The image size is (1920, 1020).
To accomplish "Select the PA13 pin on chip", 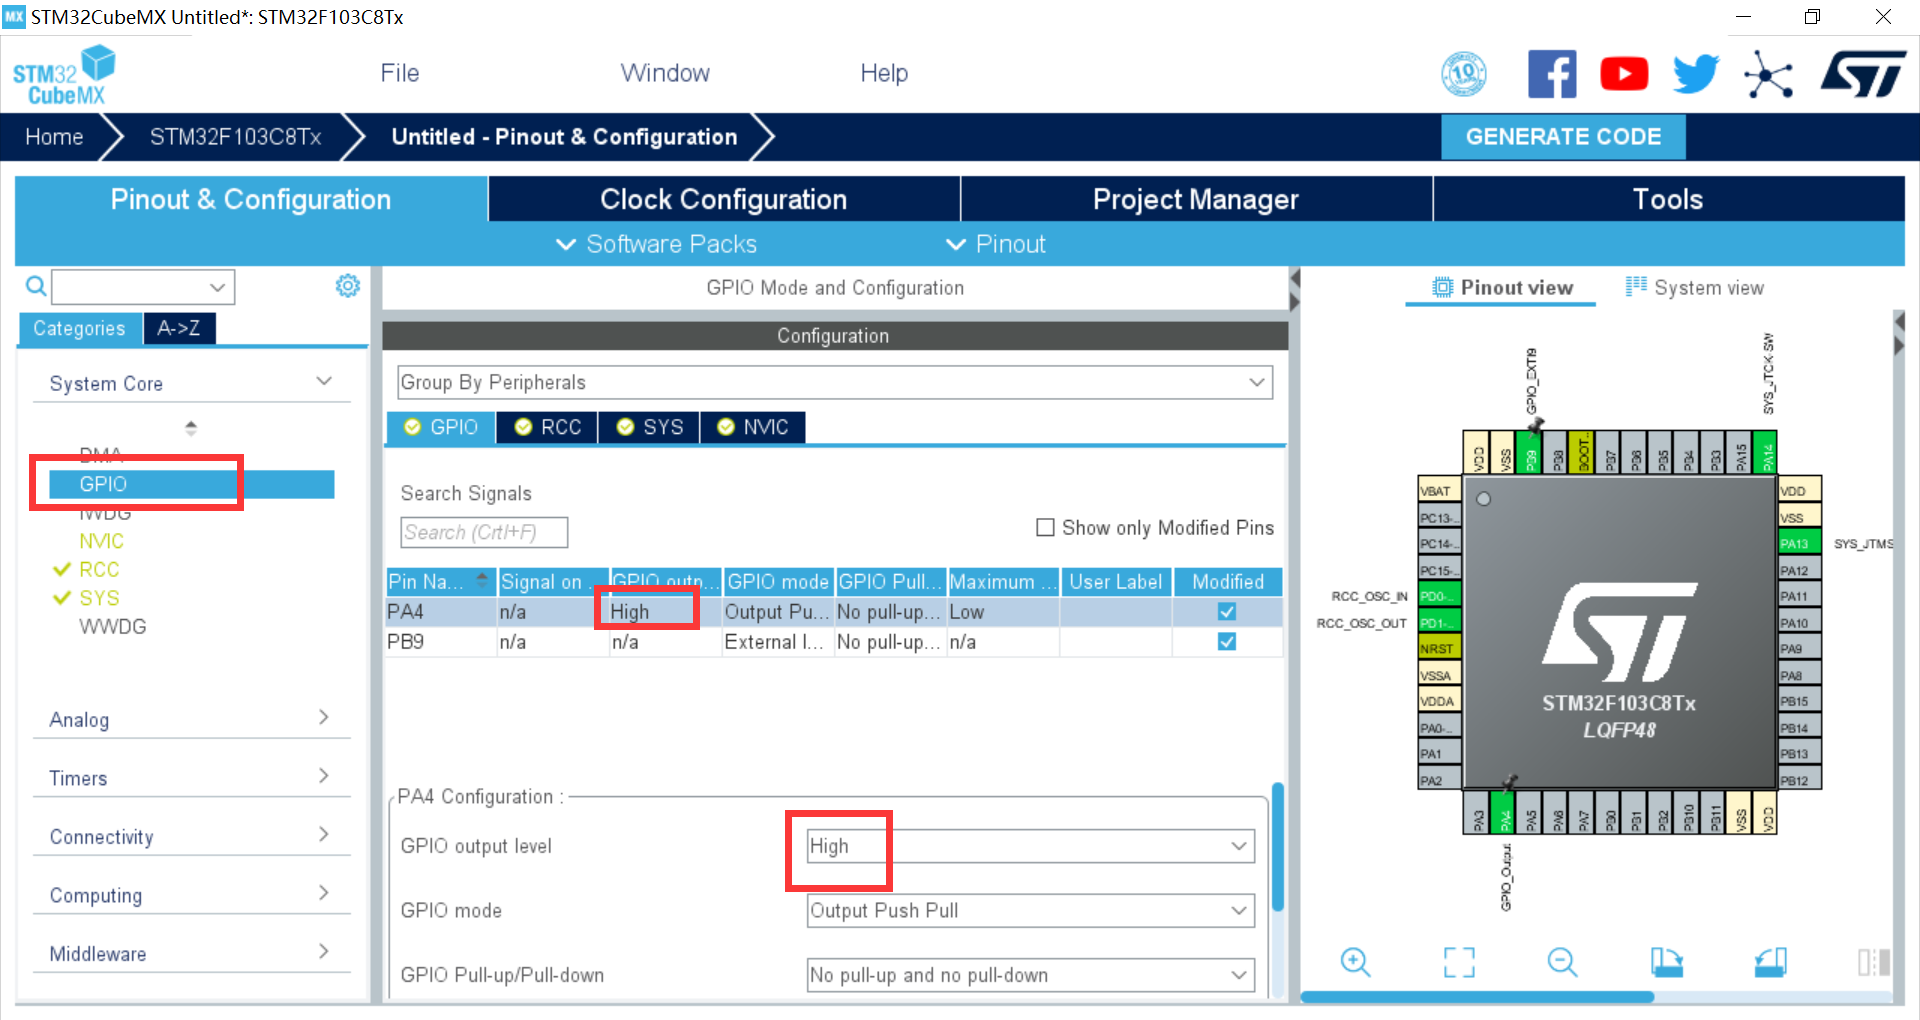I will click(x=1799, y=543).
